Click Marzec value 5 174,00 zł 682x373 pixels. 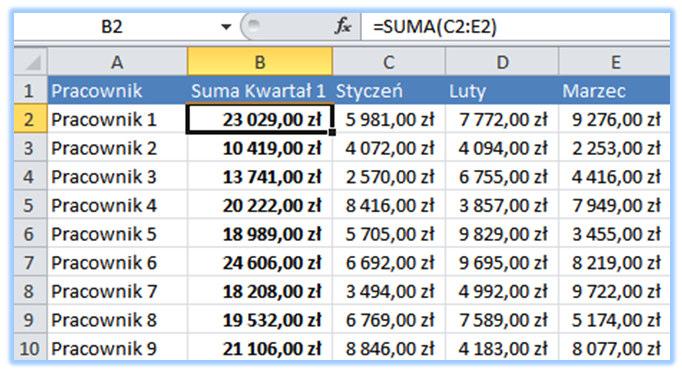615,320
